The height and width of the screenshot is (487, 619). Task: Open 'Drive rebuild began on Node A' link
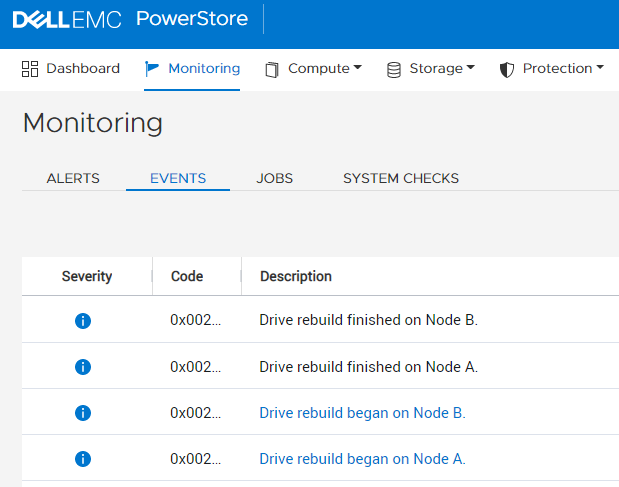(x=362, y=459)
